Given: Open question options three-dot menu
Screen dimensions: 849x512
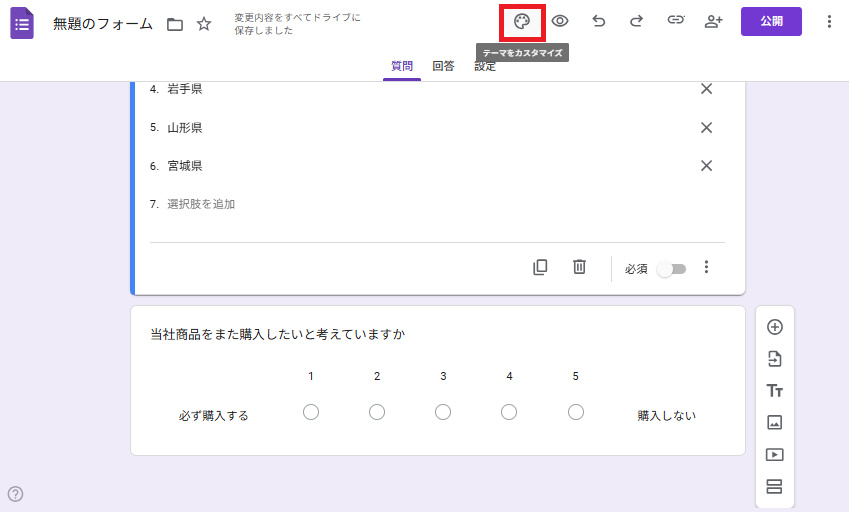Looking at the screenshot, I should tap(706, 267).
